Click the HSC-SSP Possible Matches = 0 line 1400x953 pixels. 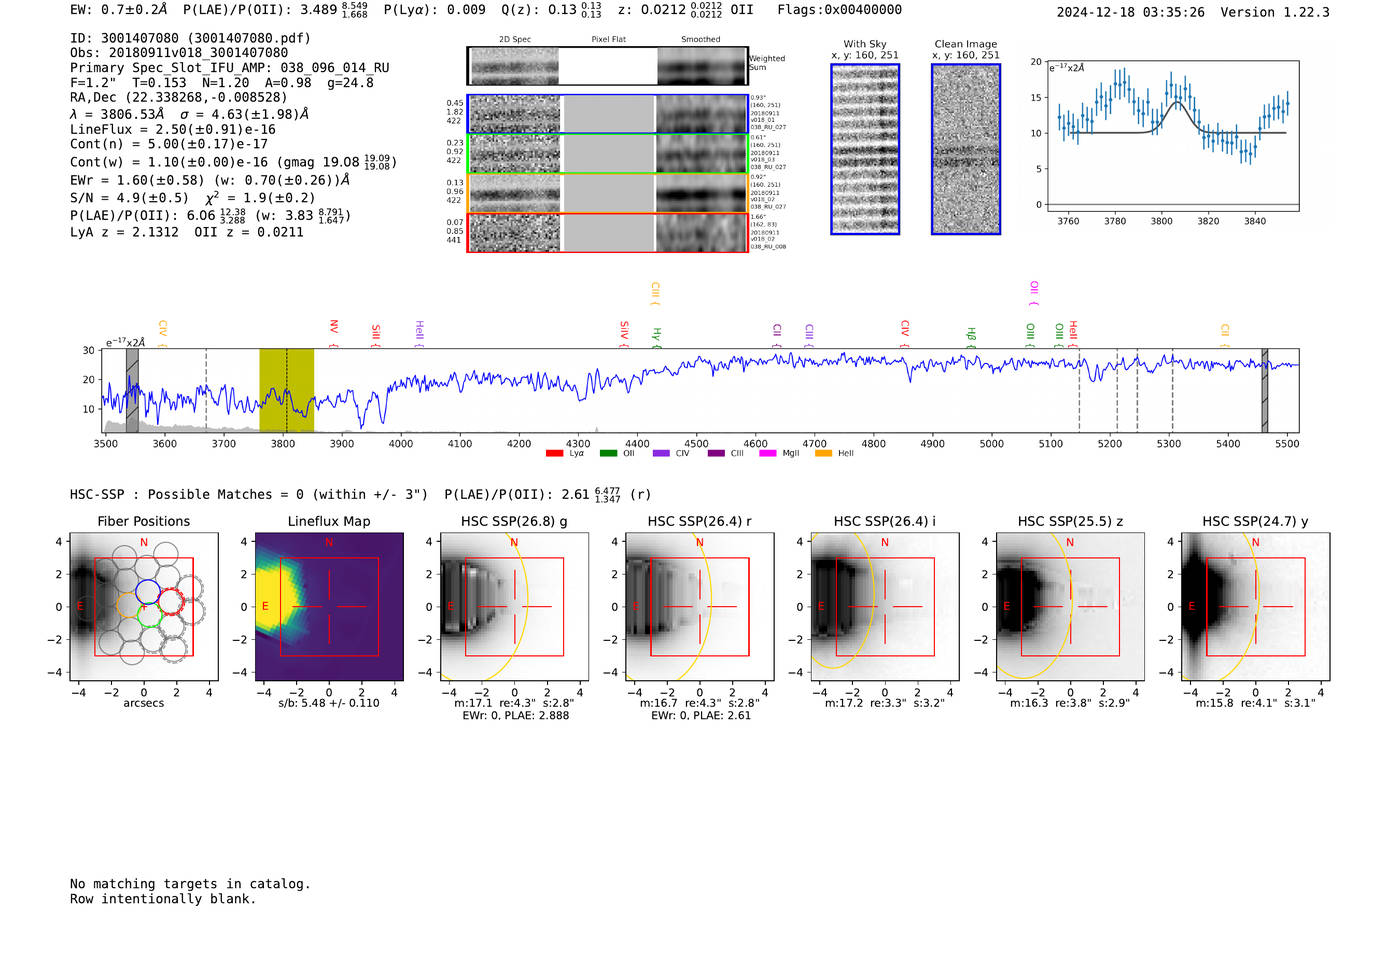pyautogui.click(x=249, y=494)
